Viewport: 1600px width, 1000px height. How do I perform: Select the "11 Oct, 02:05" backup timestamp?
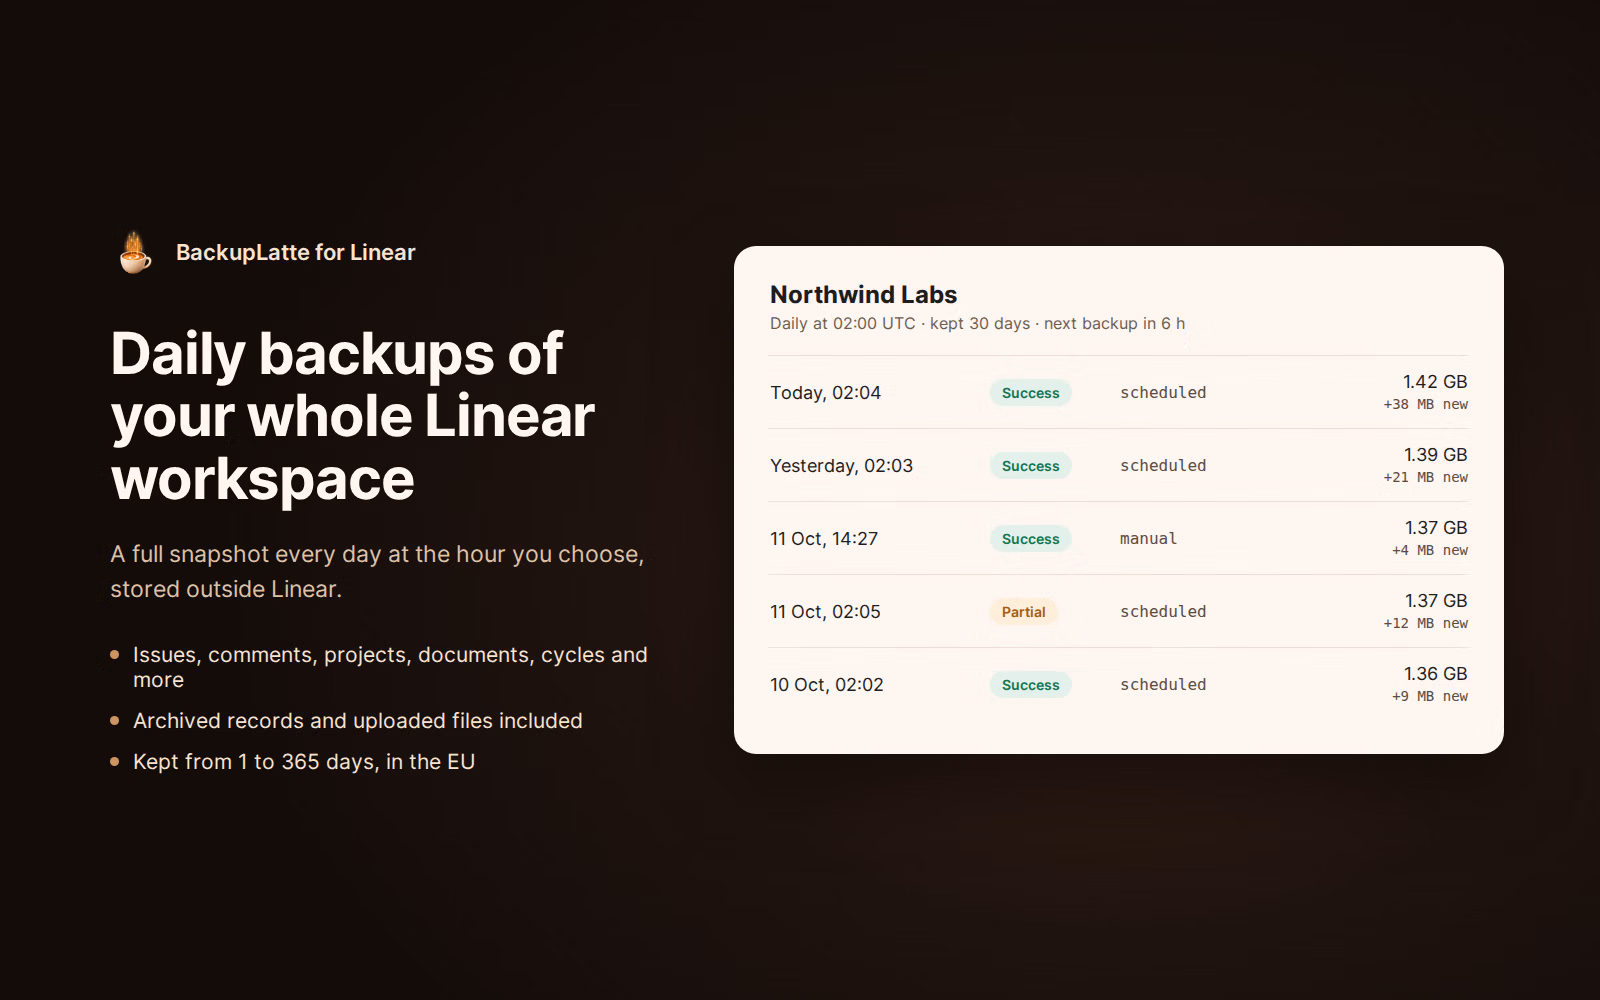[x=825, y=612]
